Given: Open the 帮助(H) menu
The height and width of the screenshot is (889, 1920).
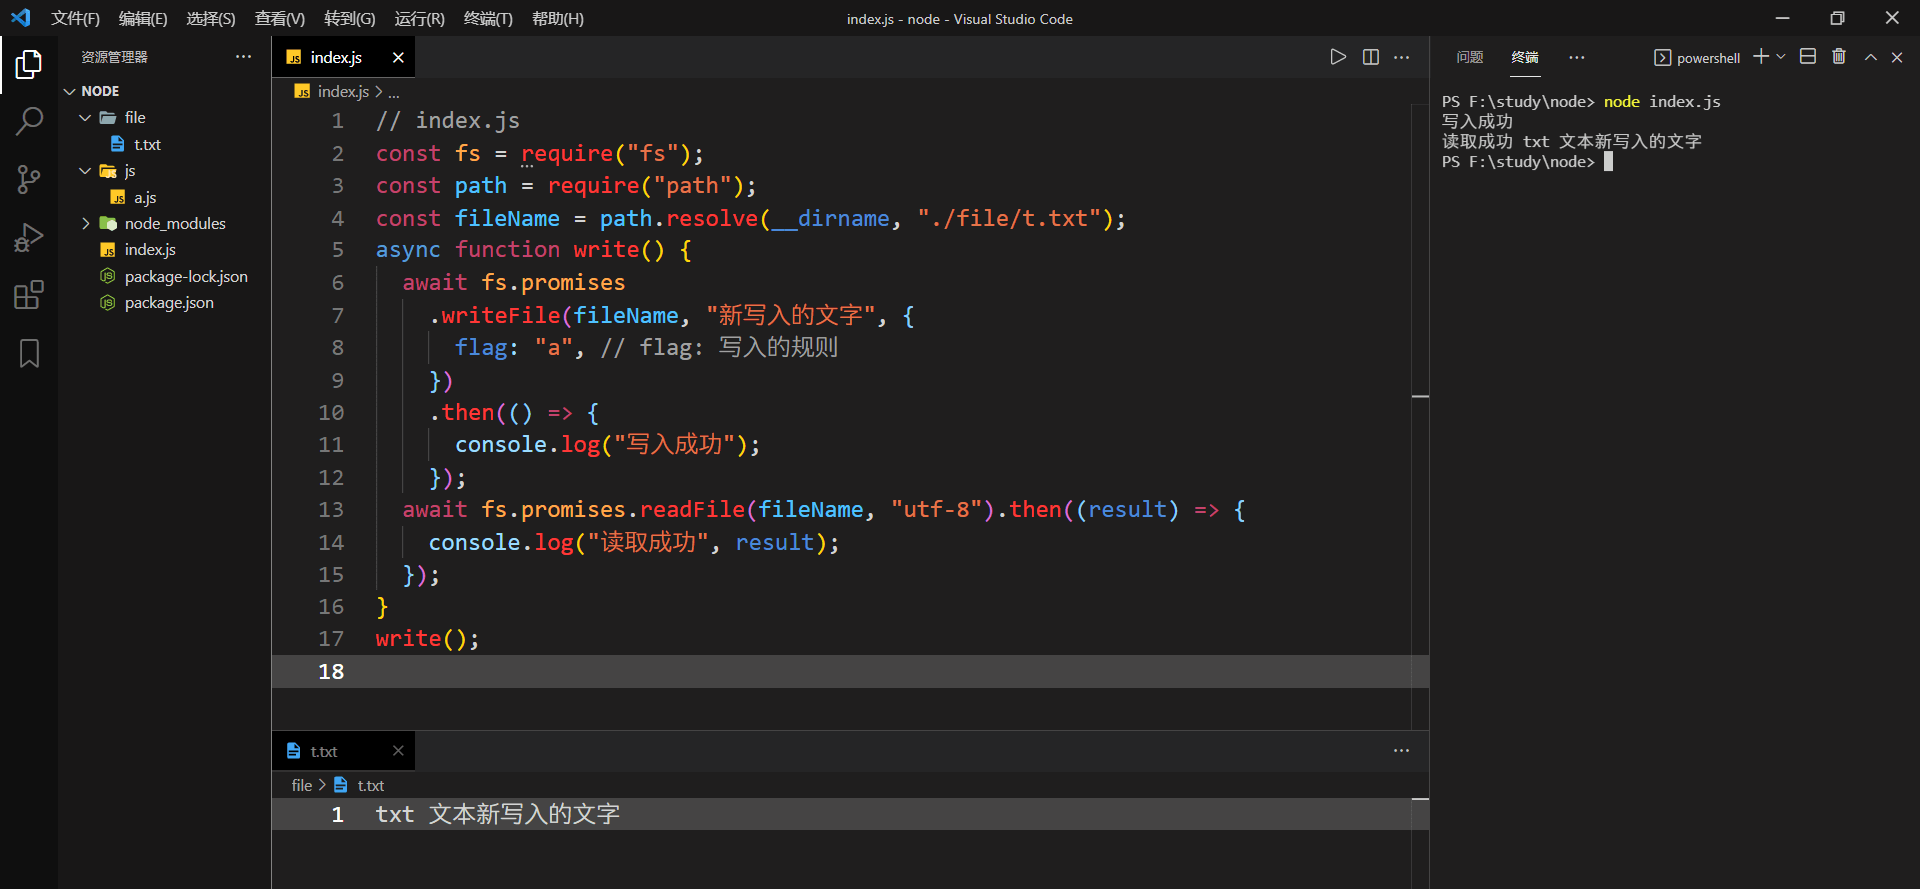Looking at the screenshot, I should (x=558, y=18).
